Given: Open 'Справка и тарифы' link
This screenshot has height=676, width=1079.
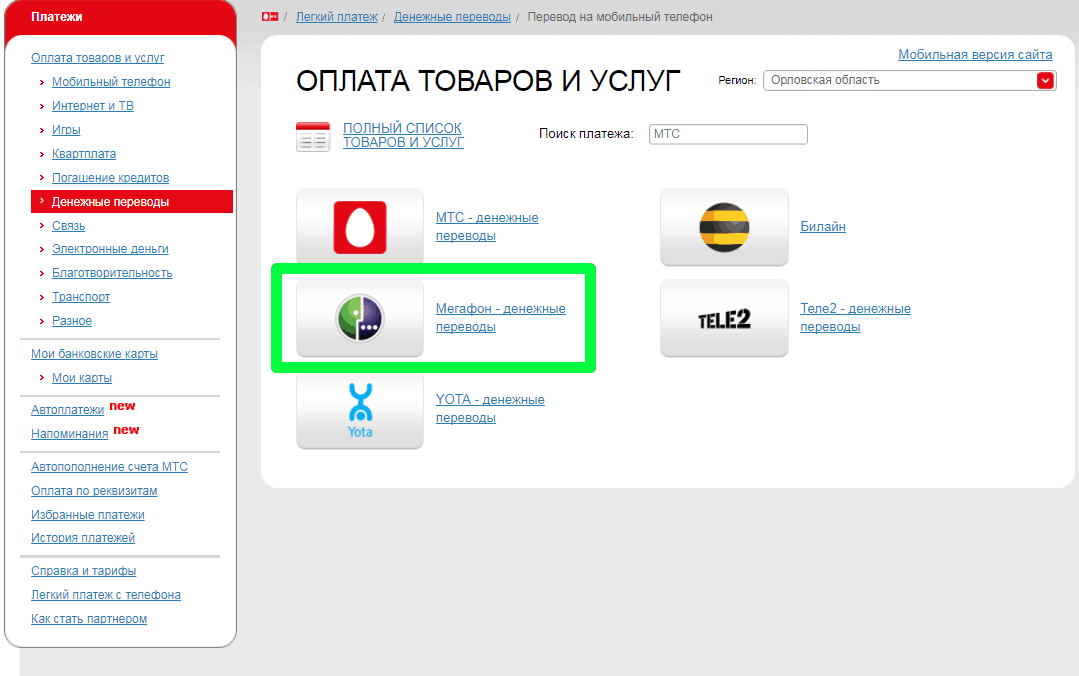Looking at the screenshot, I should coord(83,571).
